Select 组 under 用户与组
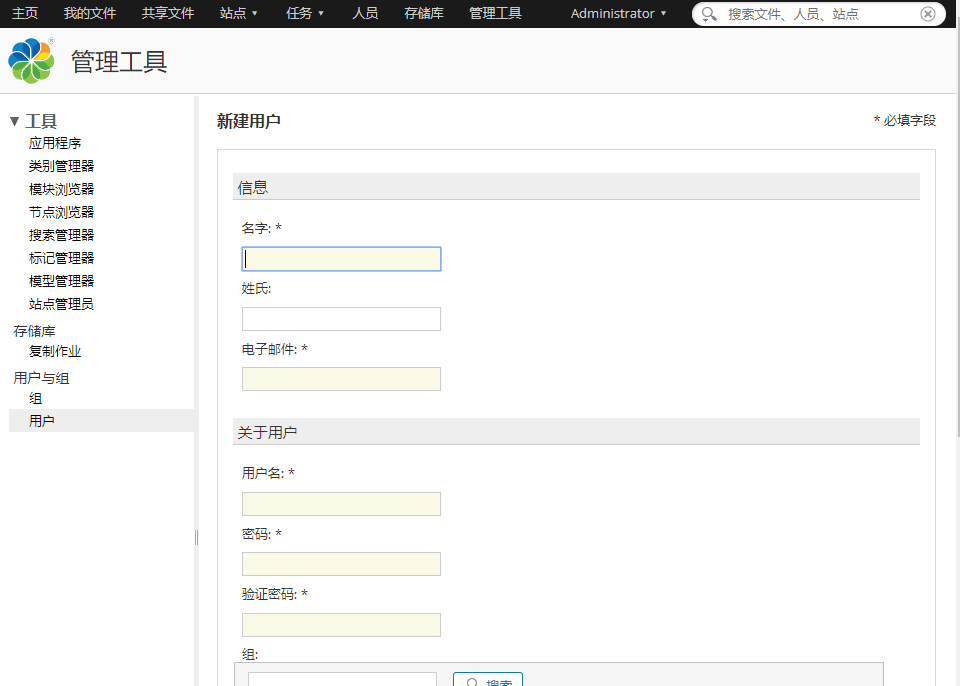Screen dimensions: 960x686 click(x=36, y=398)
